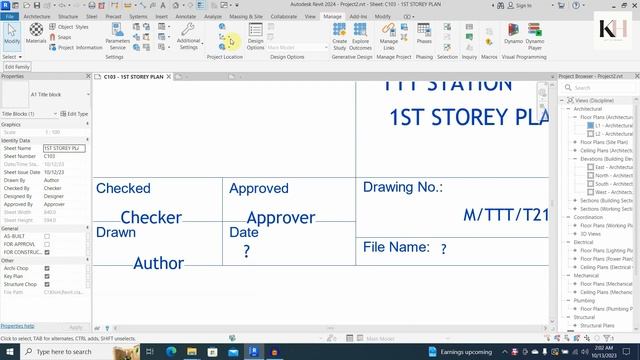Toggle the AS-BUILT checkbox
This screenshot has width=640, height=360.
click(47, 236)
